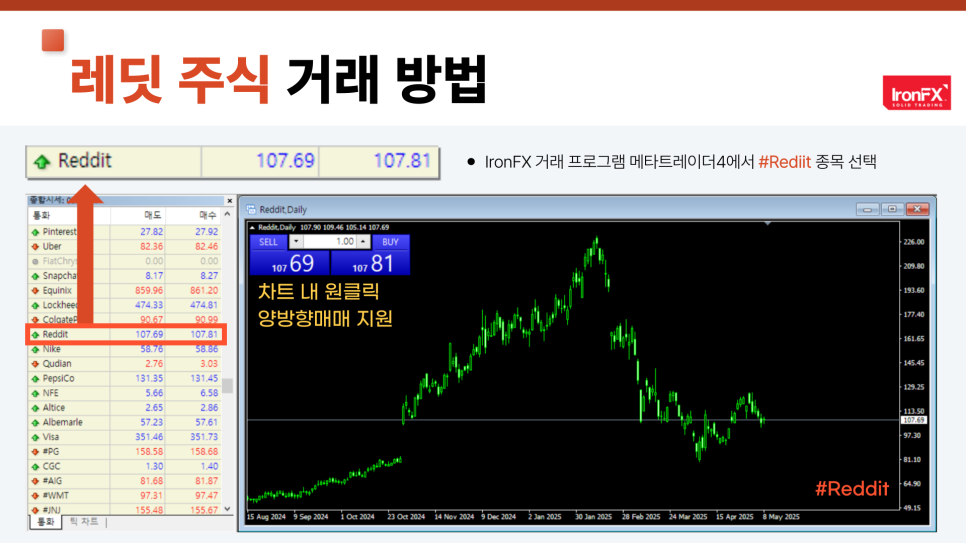Select Visa row arrow icon
966x543 pixels.
(35, 438)
